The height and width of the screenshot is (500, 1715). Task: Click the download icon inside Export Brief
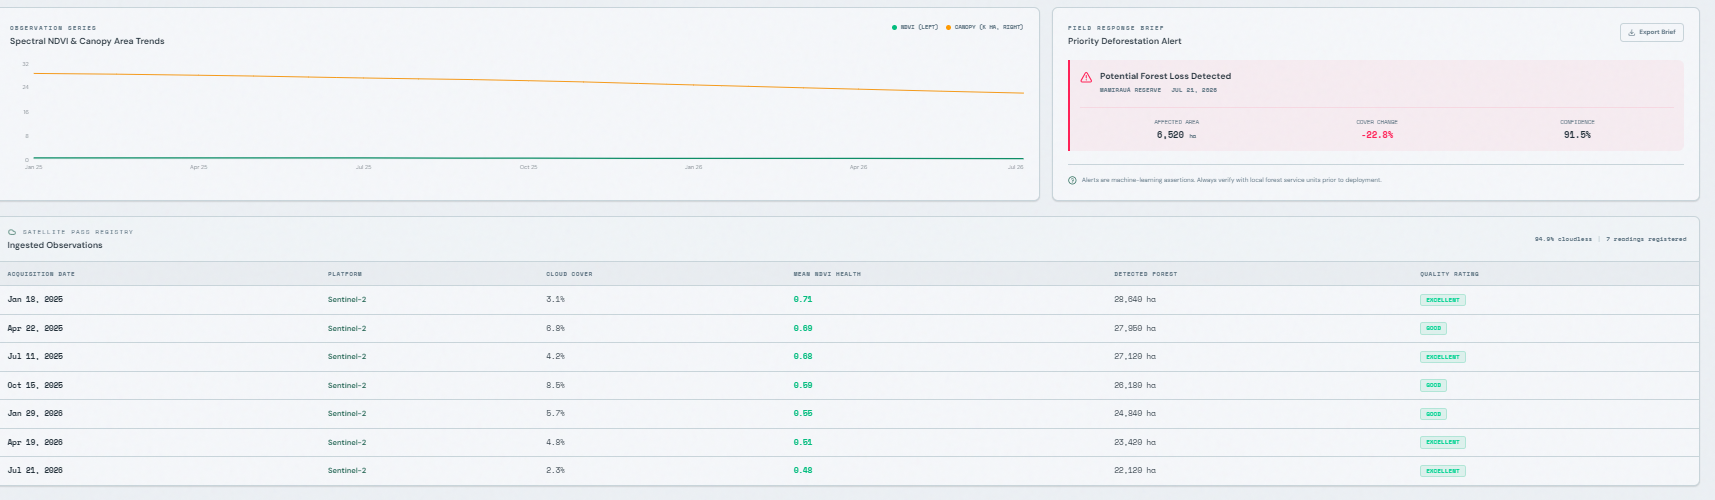tap(1632, 32)
